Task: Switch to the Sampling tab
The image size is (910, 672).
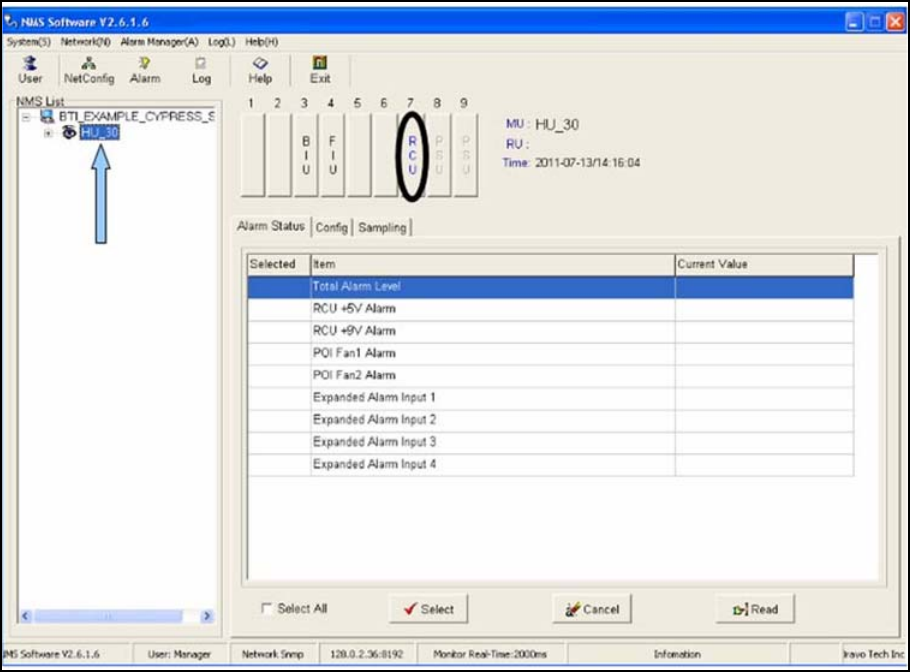Action: pyautogui.click(x=382, y=227)
